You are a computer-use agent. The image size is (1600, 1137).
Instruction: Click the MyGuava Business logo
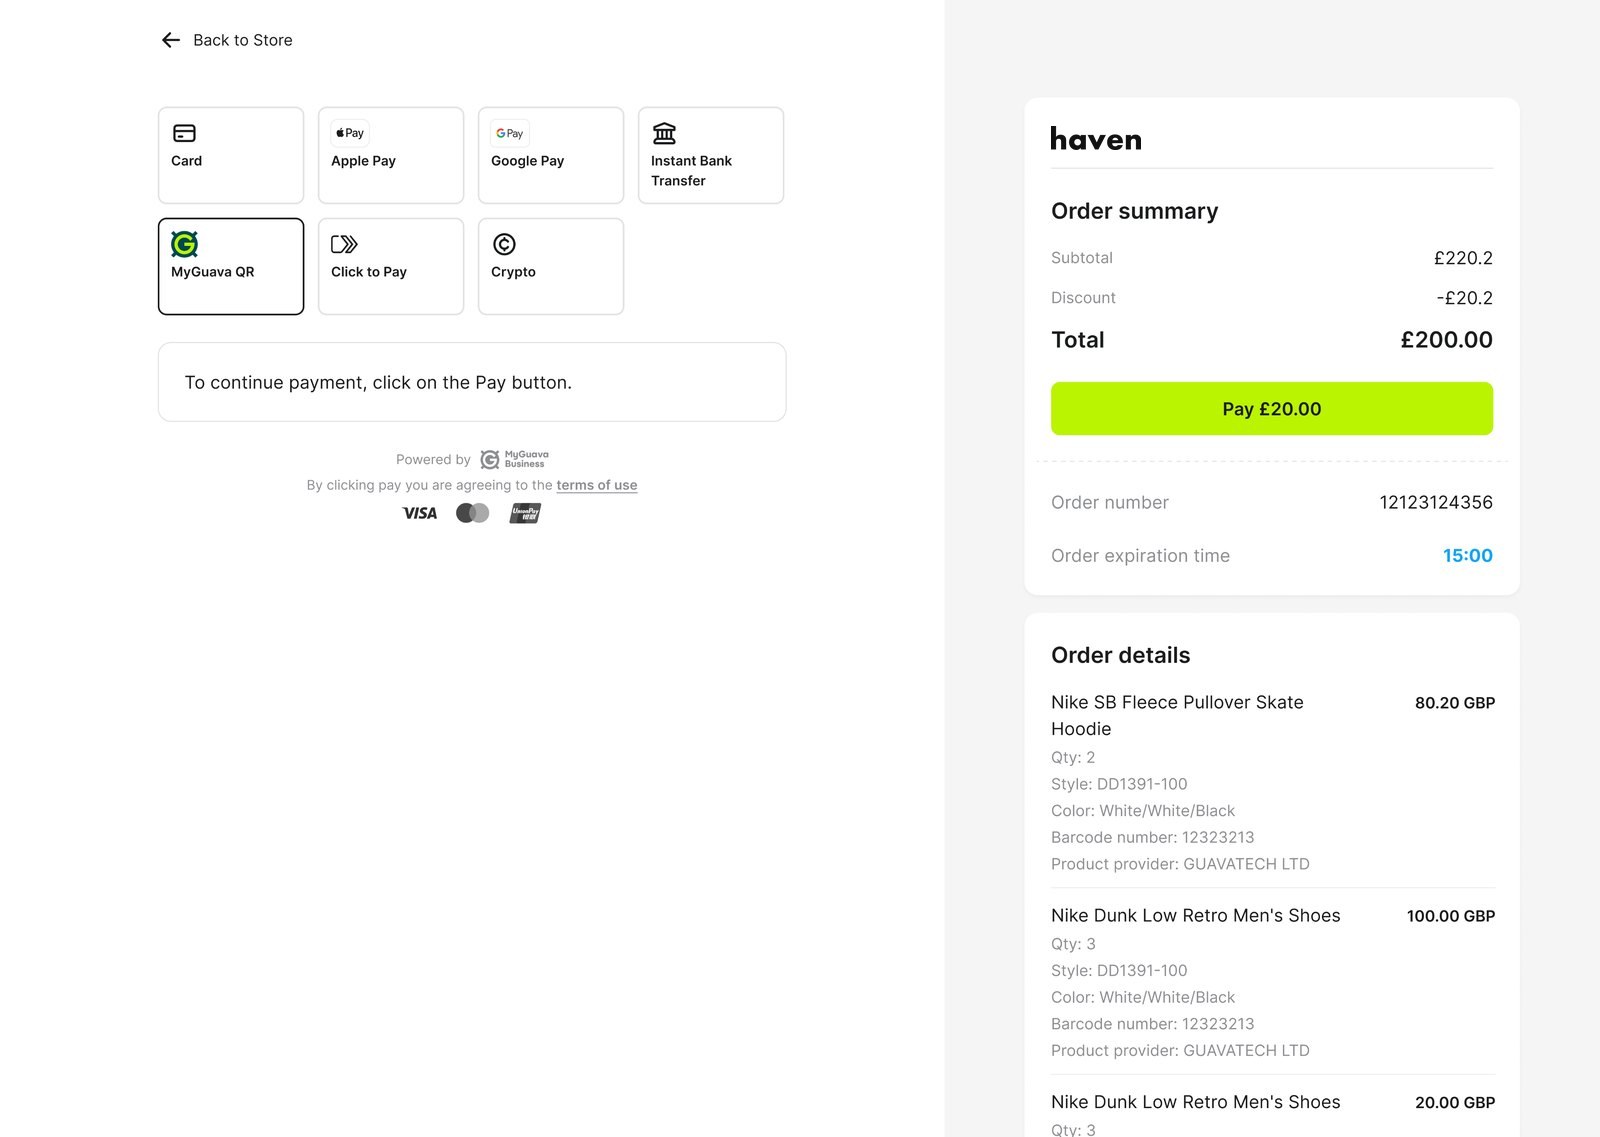[514, 459]
